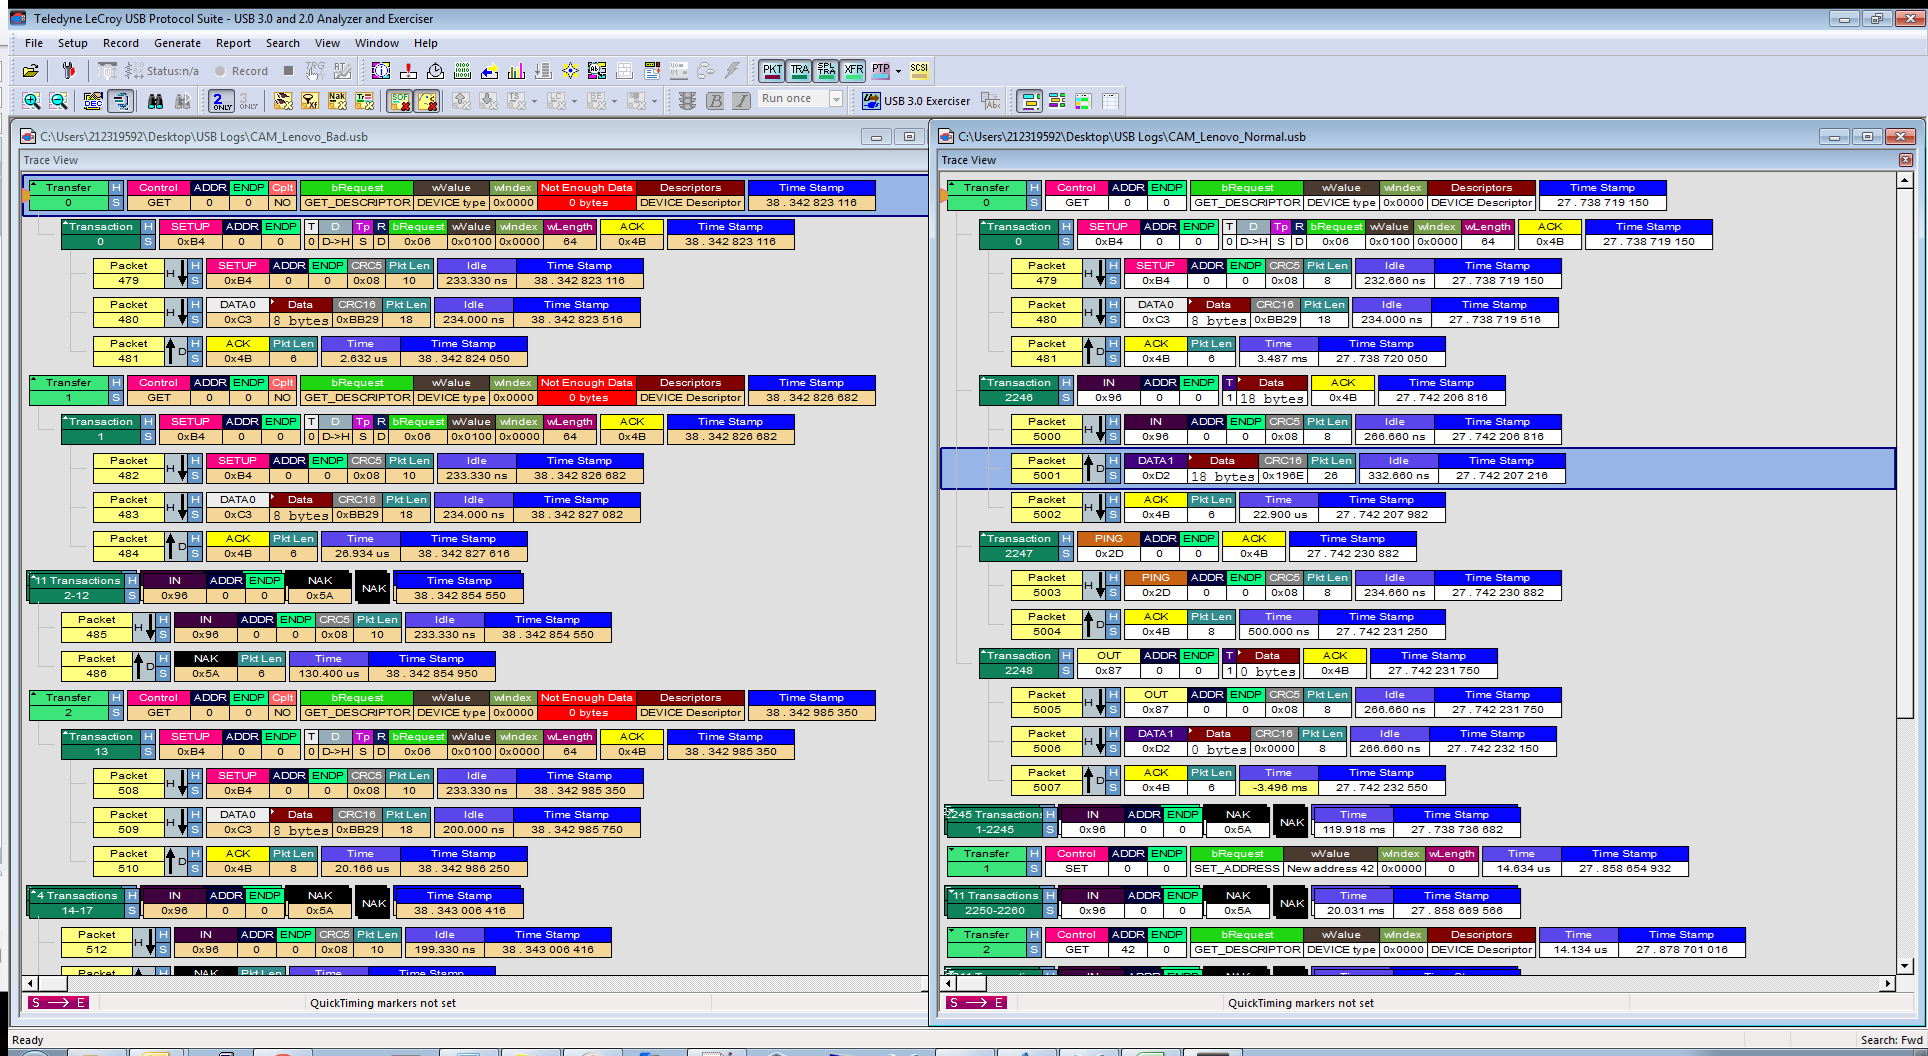Screen dimensions: 1928x1056
Task: Click QuickTiming S to E marker, Bad trace
Action: pos(58,1003)
